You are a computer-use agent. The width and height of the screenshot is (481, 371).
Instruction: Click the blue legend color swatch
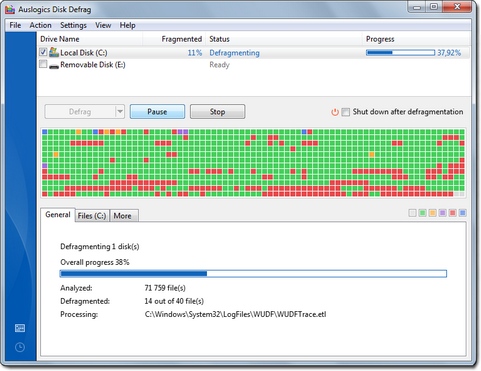tap(462, 213)
